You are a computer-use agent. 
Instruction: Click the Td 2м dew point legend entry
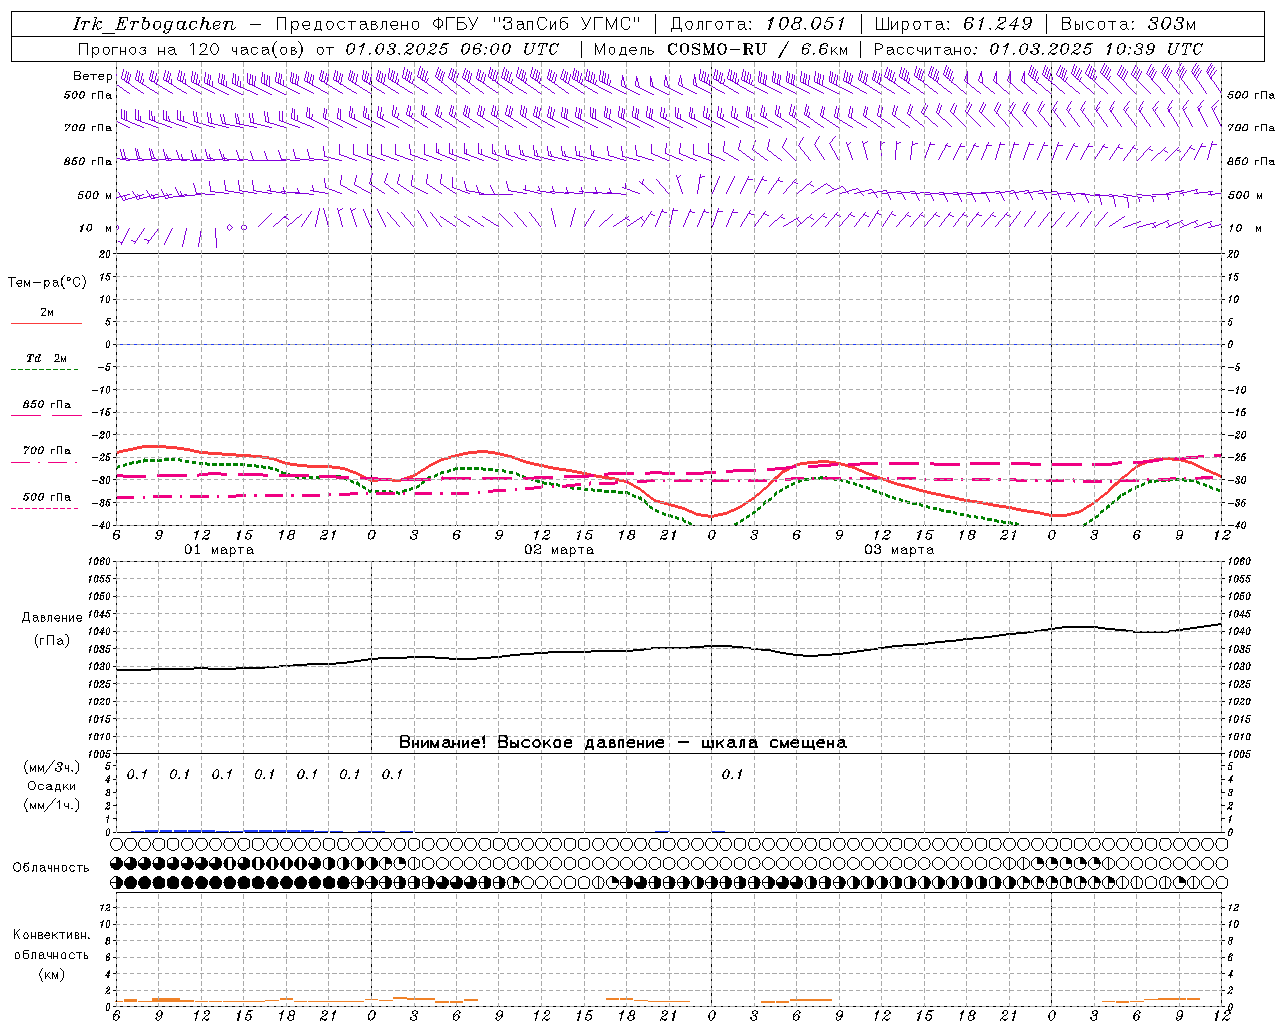pos(46,358)
